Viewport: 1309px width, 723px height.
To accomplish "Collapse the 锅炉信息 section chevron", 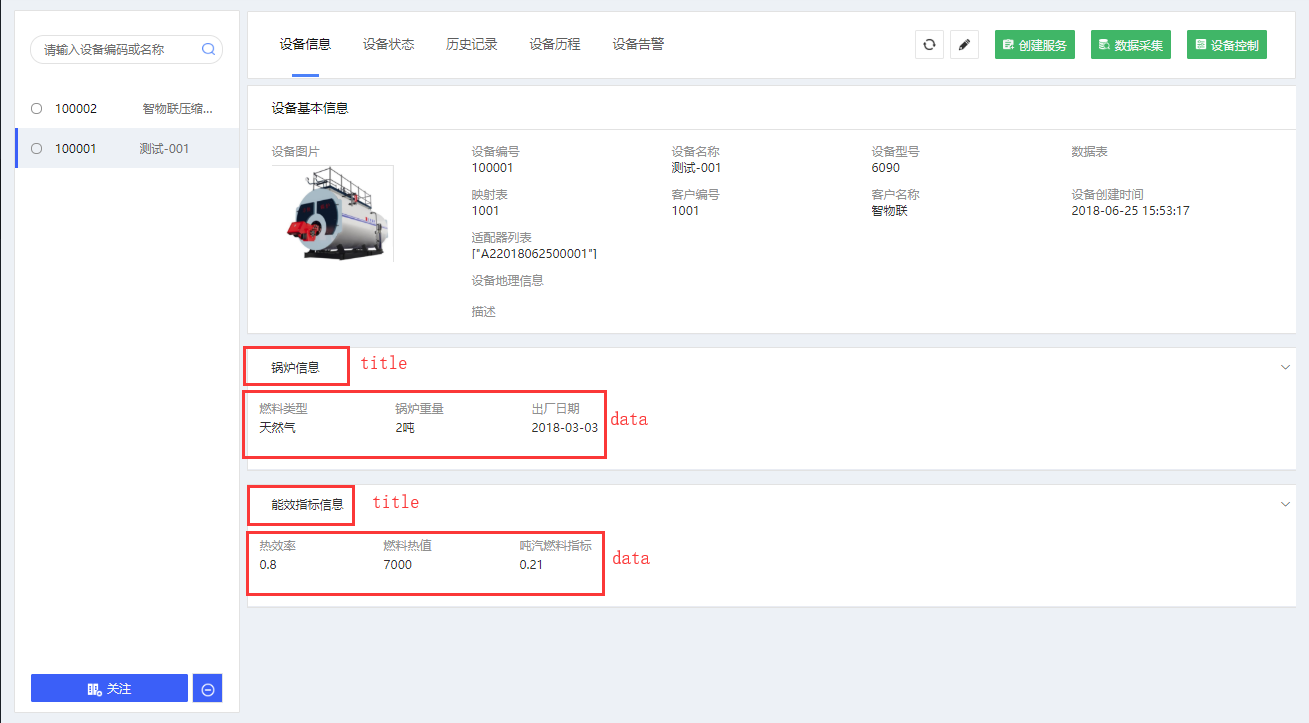I will (1285, 367).
